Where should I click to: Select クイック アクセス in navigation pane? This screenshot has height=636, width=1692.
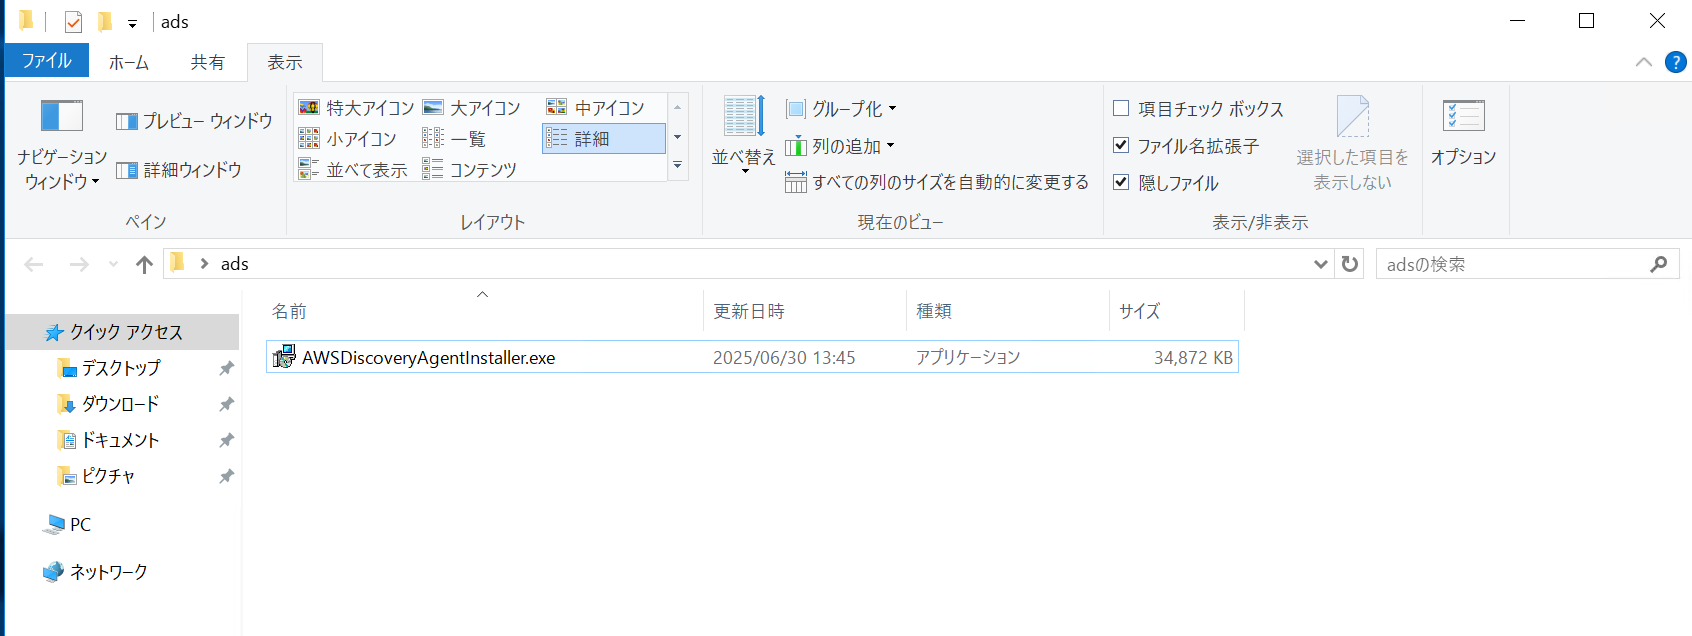click(x=122, y=332)
